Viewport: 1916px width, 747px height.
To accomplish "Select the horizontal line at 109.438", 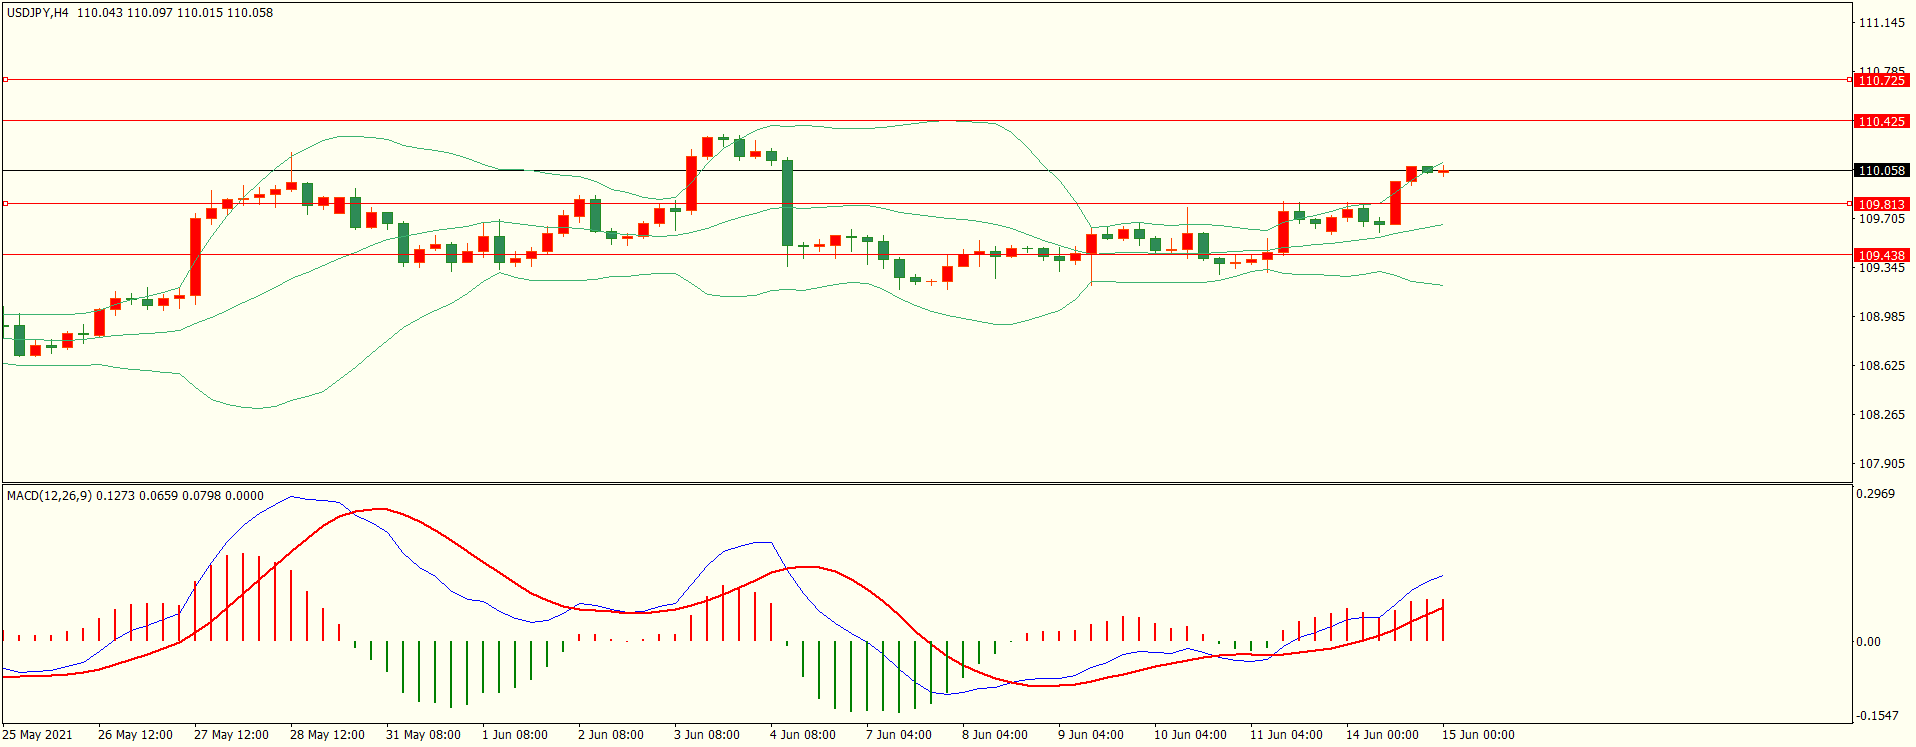I will click(x=927, y=255).
